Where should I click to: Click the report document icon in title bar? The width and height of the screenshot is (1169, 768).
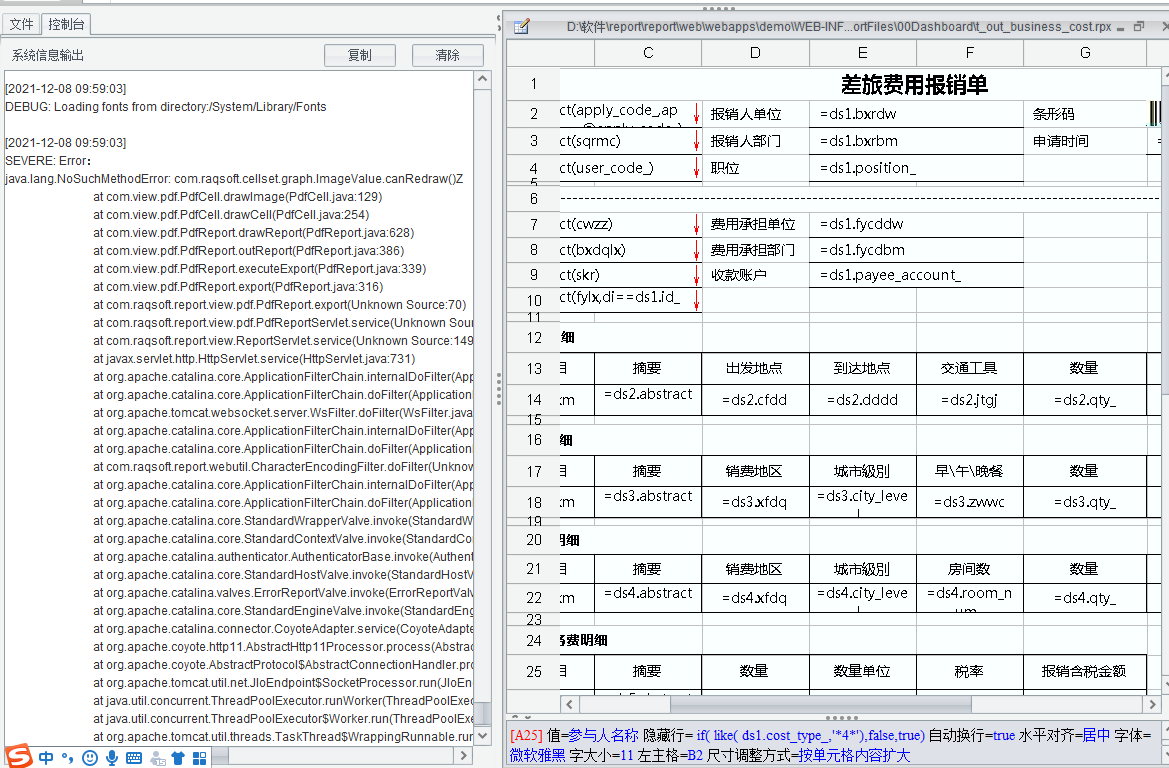click(x=521, y=27)
